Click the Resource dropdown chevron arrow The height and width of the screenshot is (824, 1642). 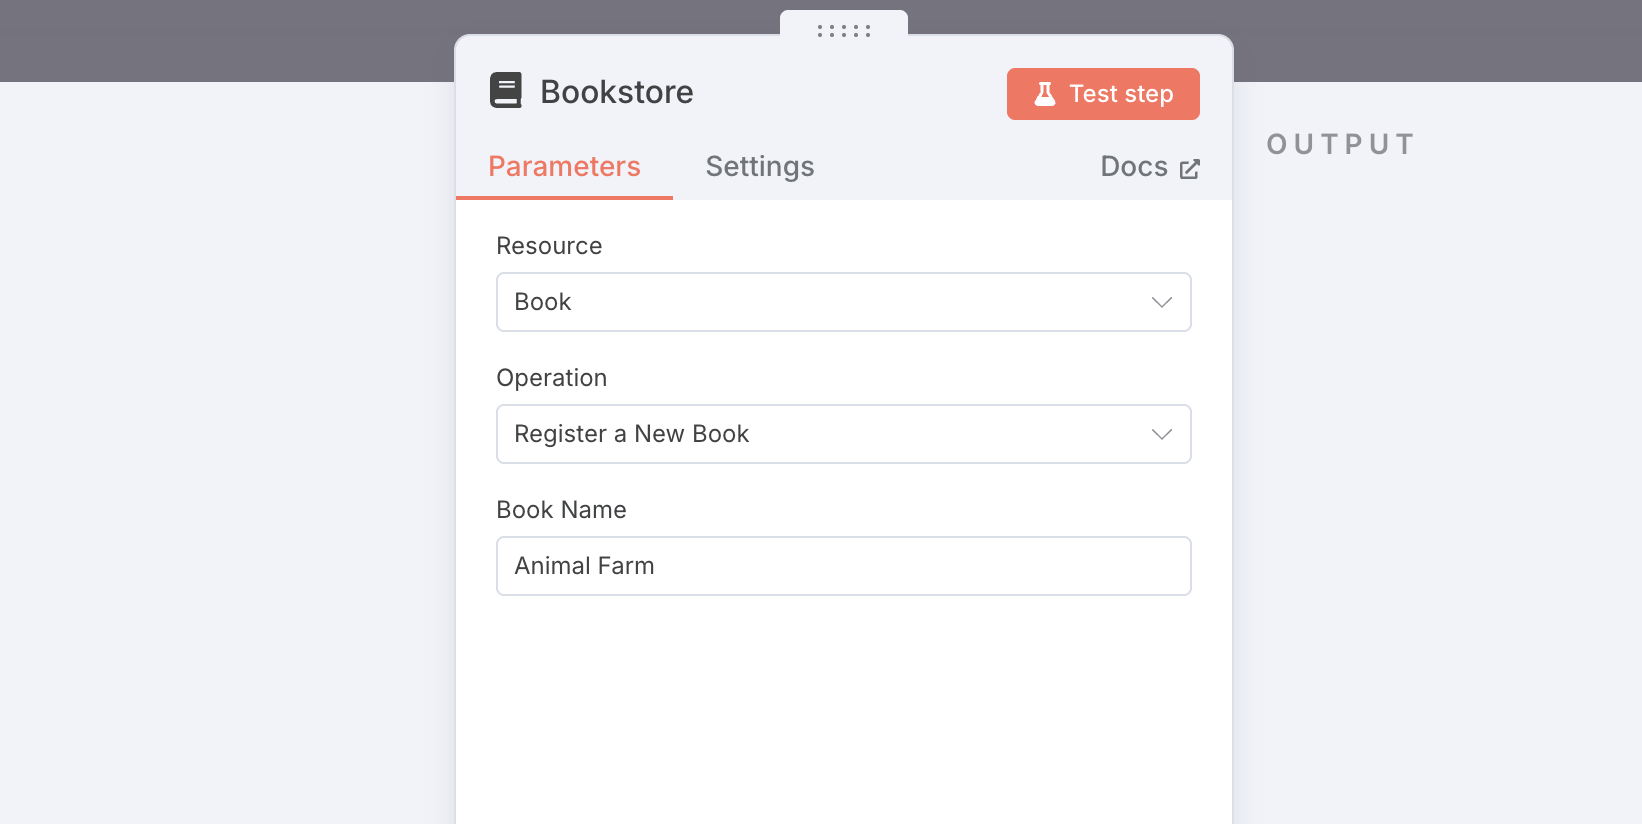[x=1162, y=302]
